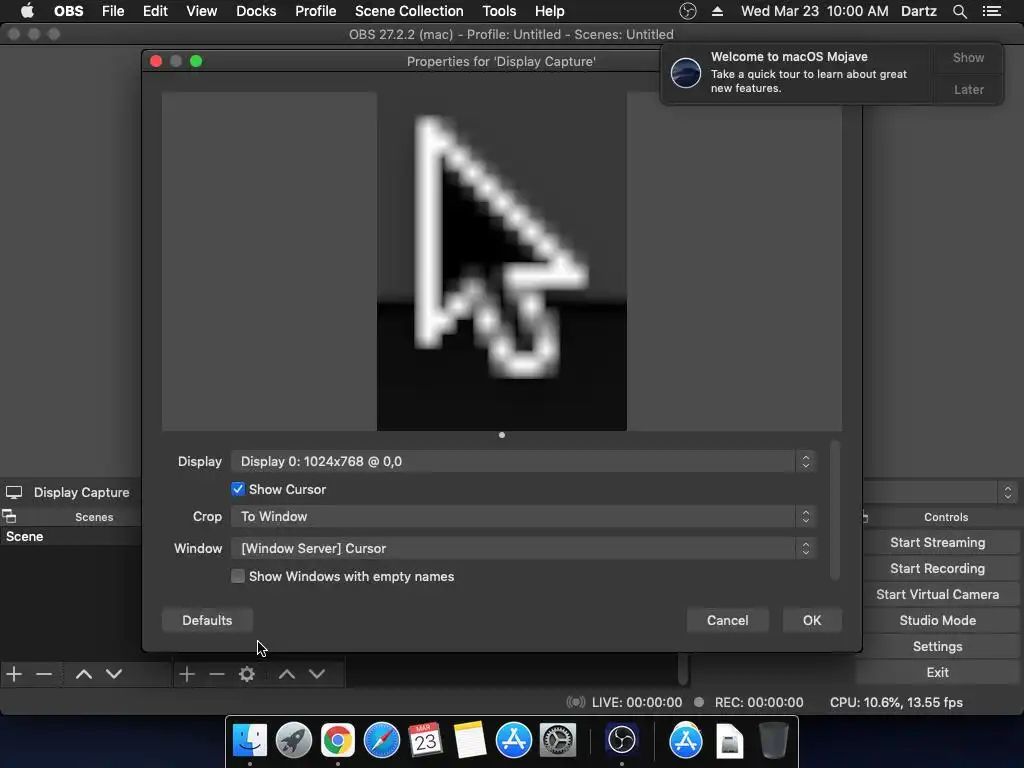This screenshot has height=768, width=1024.
Task: Remove source with minus icon
Action: [x=217, y=673]
